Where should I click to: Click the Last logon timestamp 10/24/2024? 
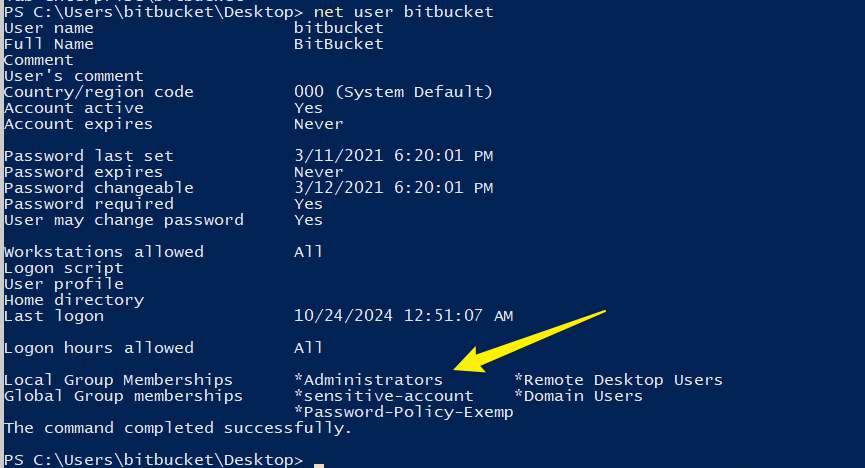pyautogui.click(x=403, y=316)
